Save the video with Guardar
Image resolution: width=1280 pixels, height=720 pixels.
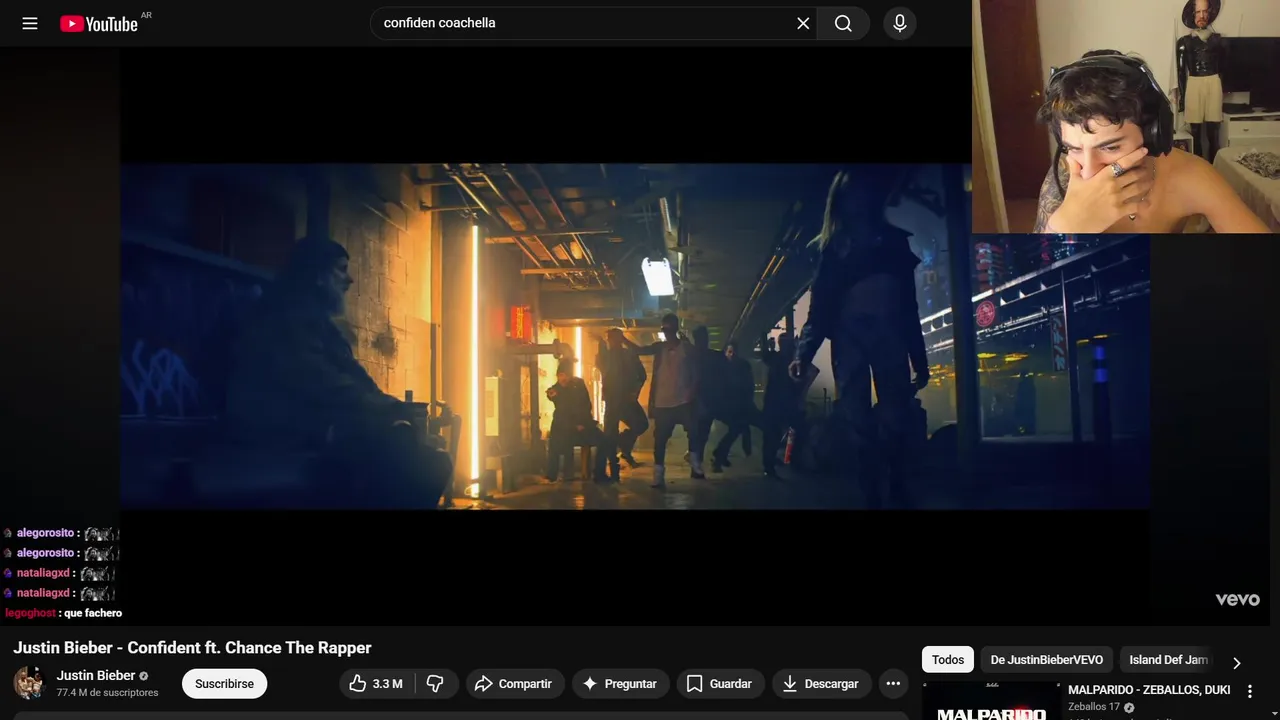click(720, 684)
